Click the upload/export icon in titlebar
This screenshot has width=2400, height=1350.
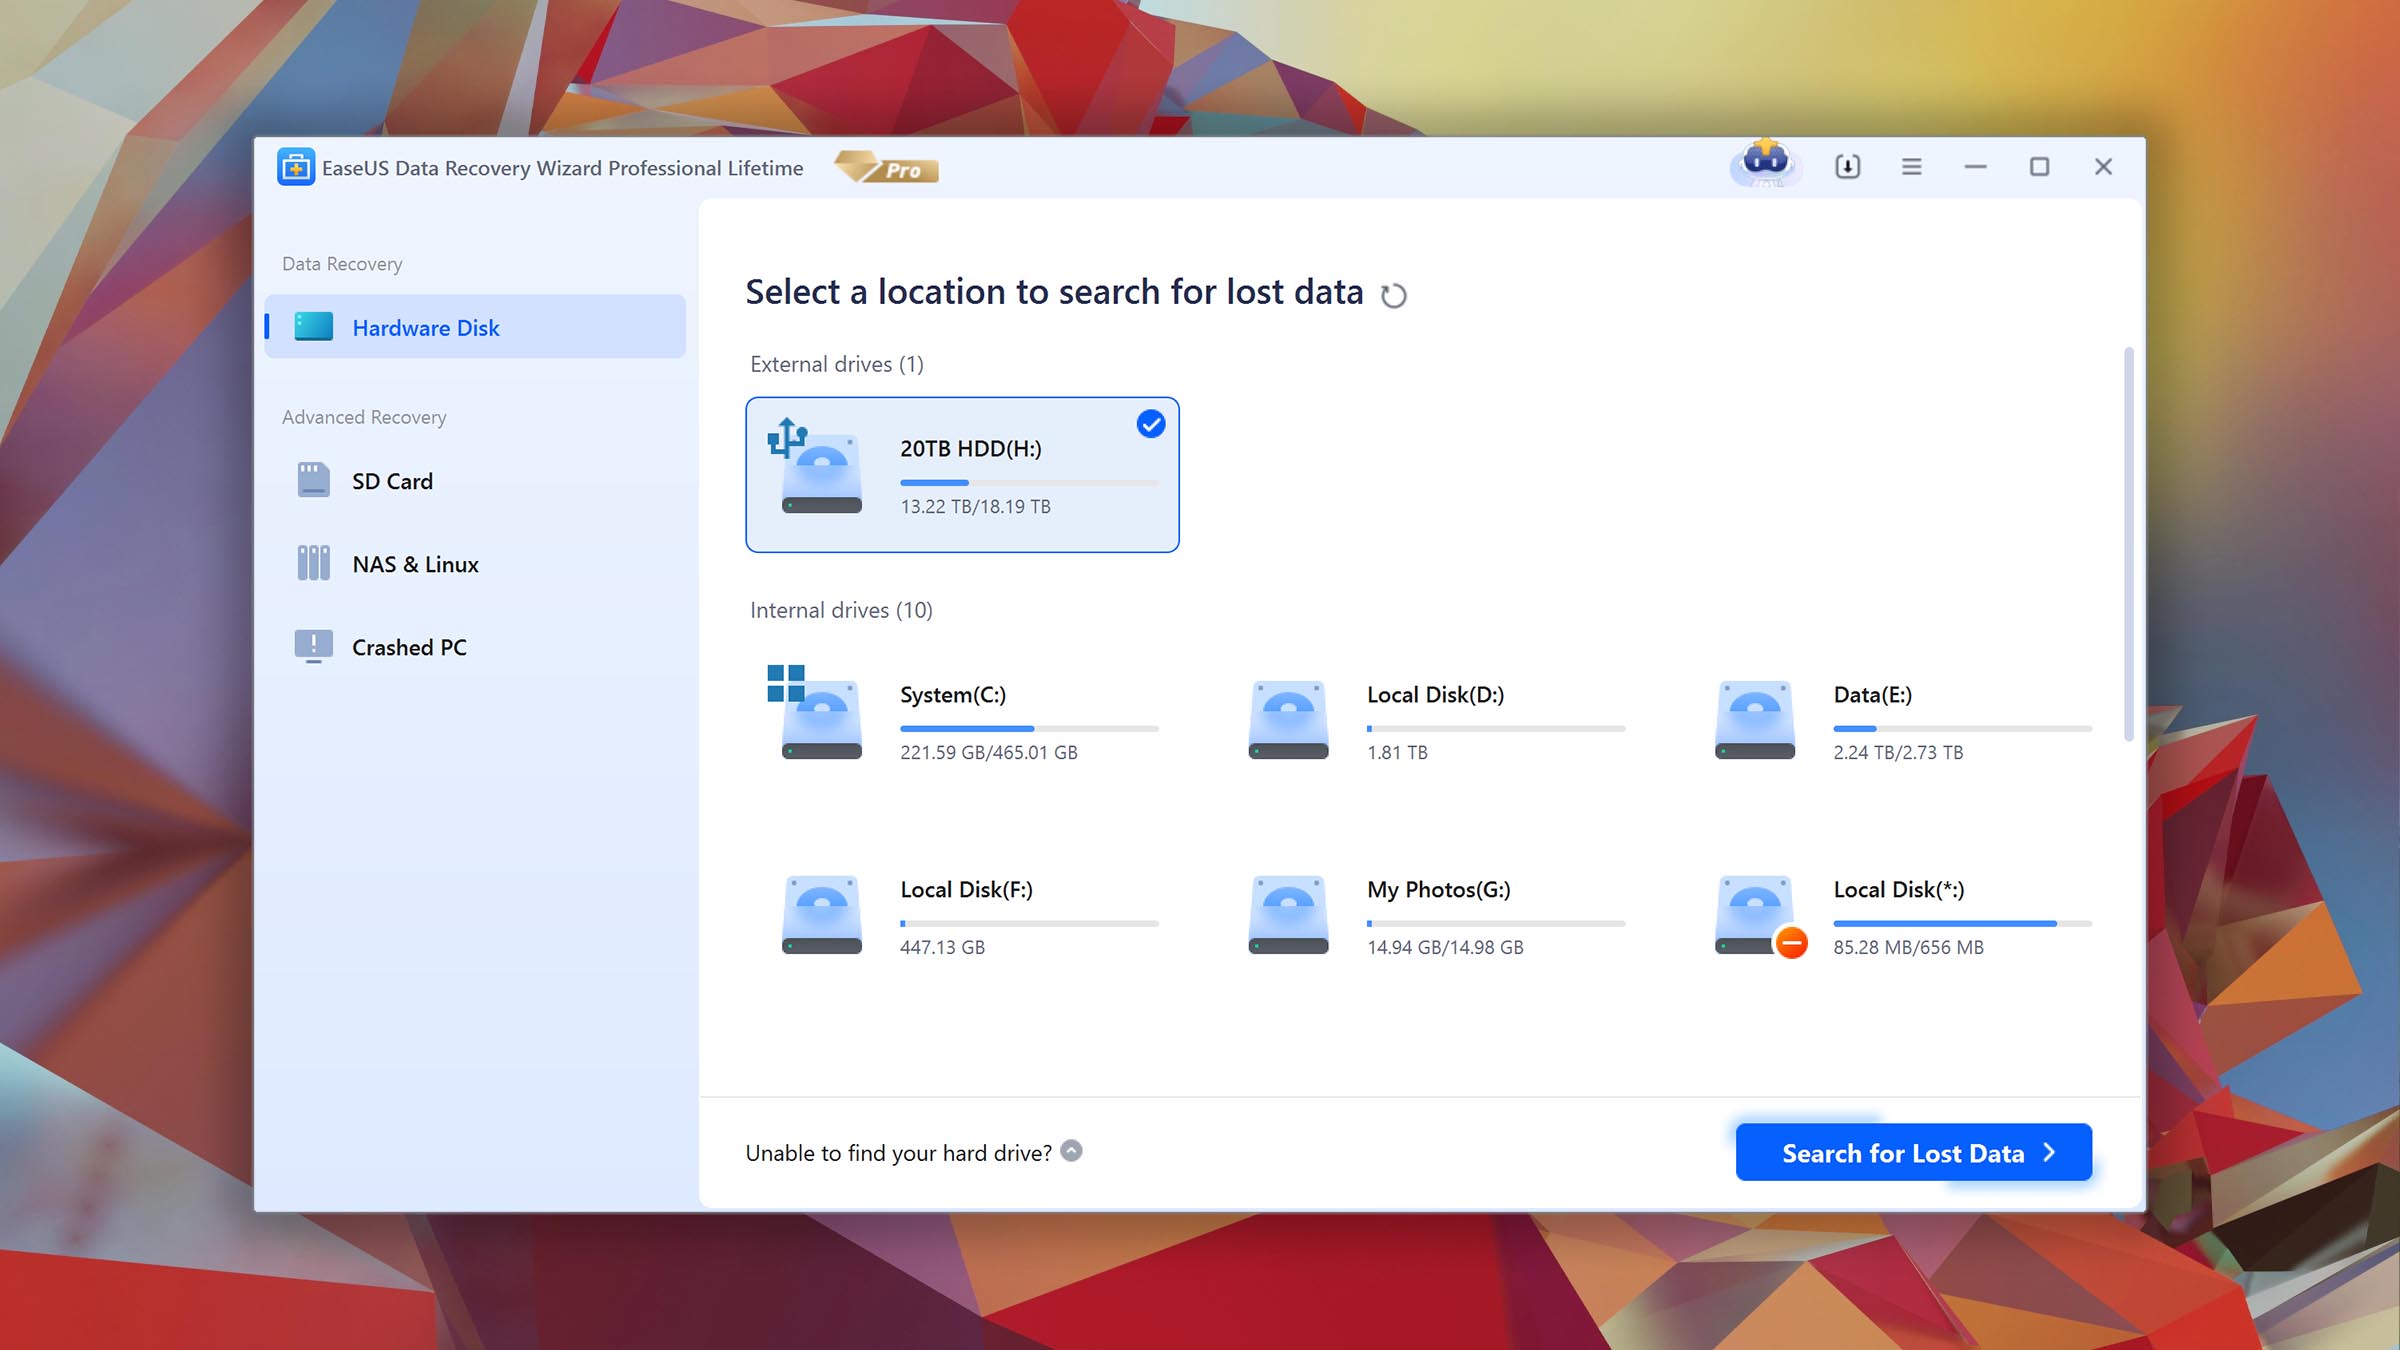[1846, 165]
